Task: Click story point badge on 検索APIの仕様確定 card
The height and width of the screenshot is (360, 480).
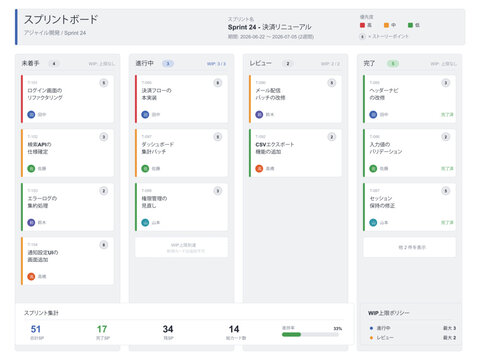Action: (104, 137)
